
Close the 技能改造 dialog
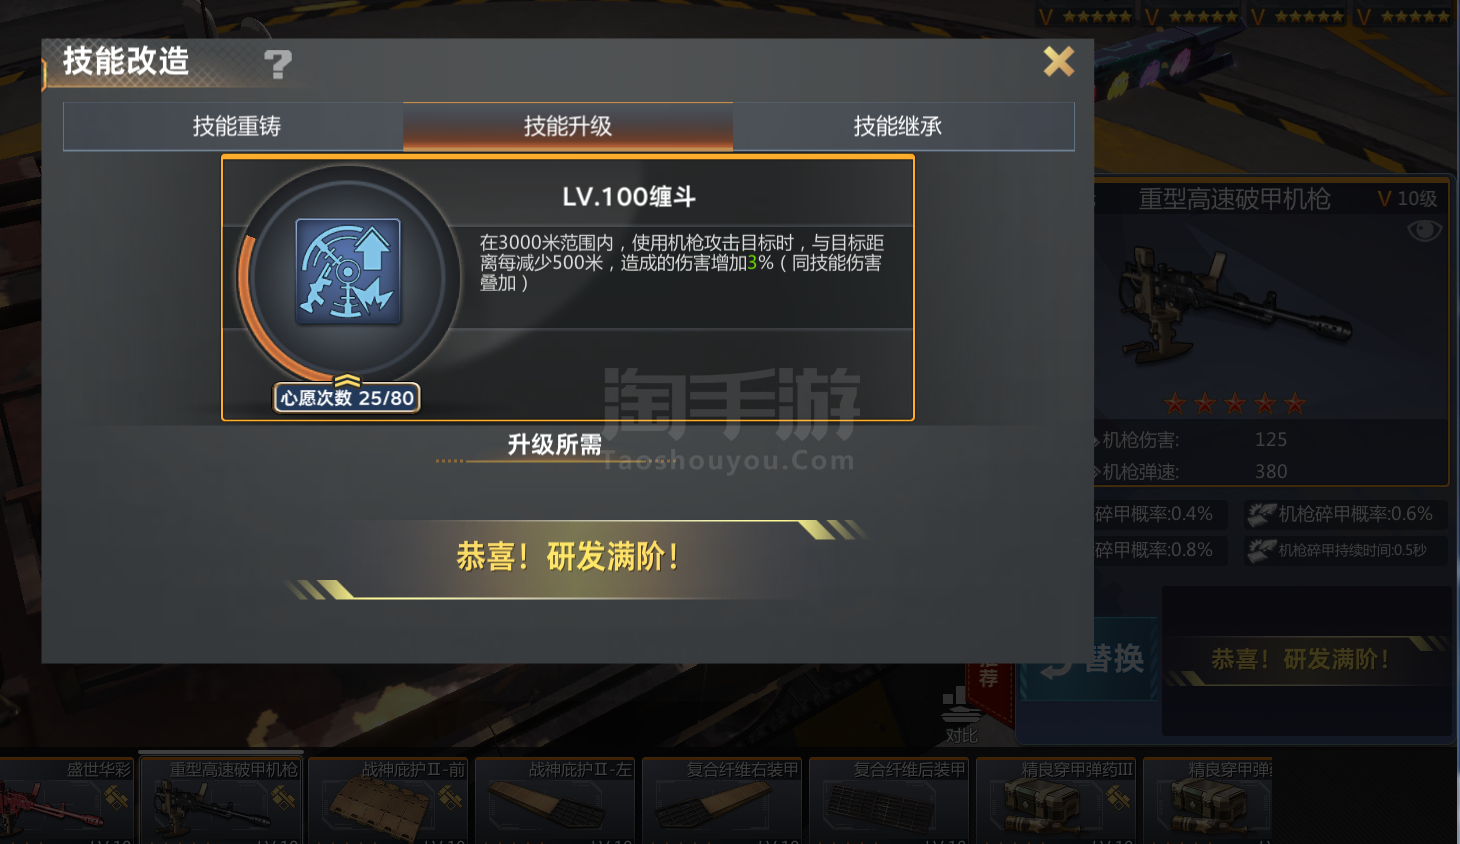point(1058,62)
